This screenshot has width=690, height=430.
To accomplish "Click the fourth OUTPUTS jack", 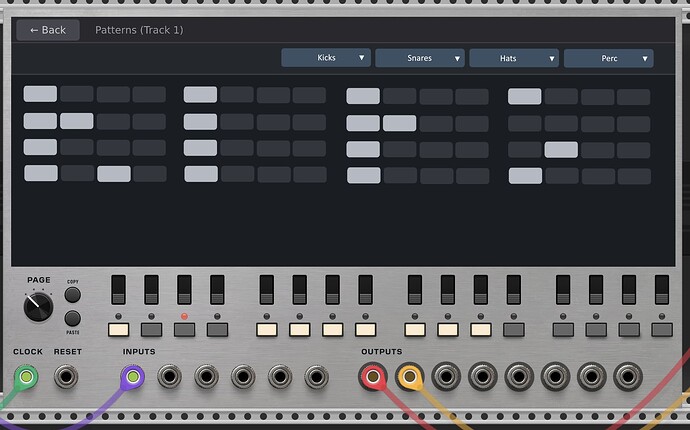I will coord(482,377).
